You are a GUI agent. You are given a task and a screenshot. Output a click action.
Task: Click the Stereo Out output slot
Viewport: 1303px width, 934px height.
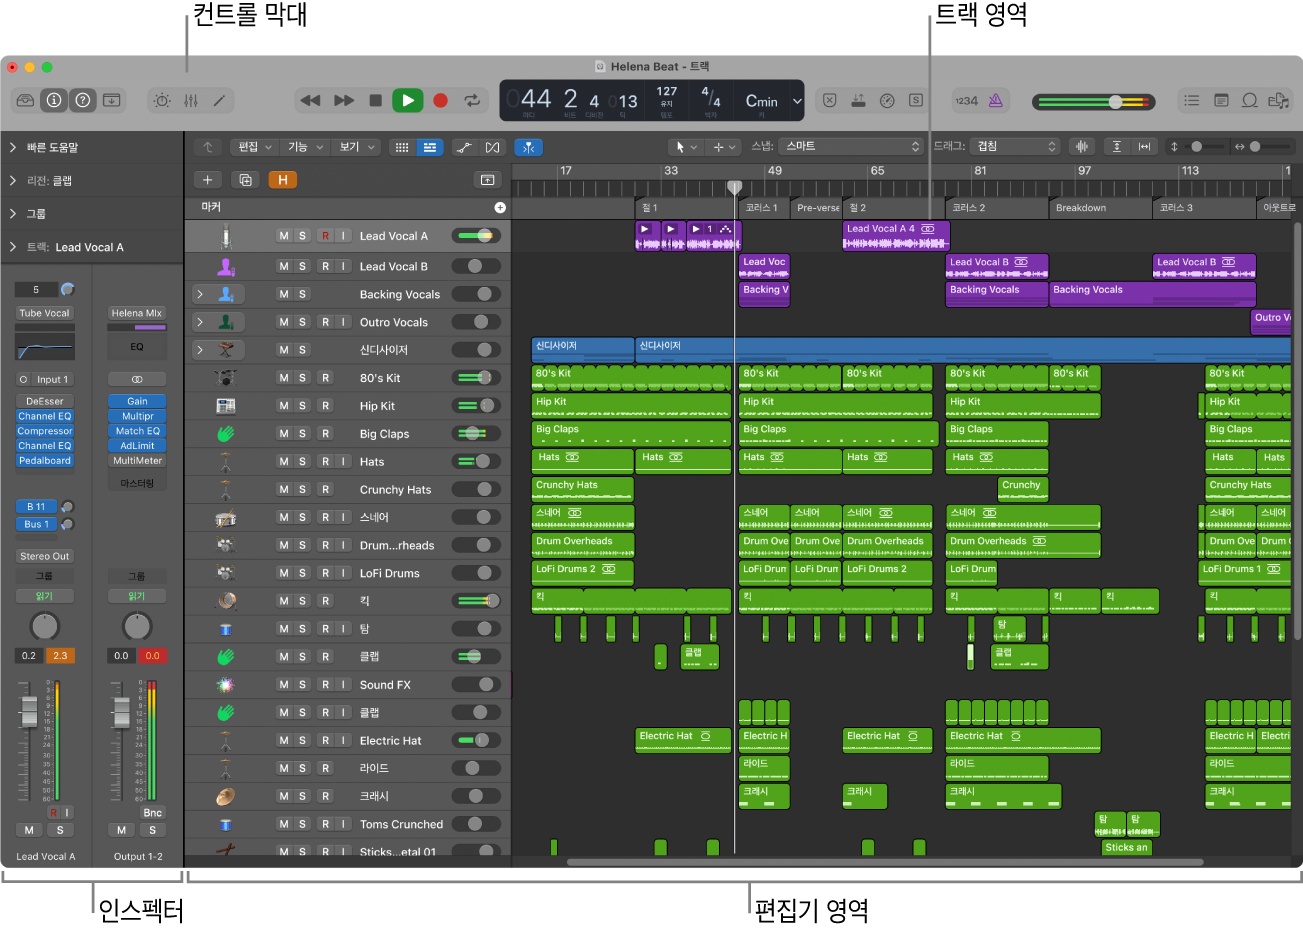pyautogui.click(x=45, y=556)
